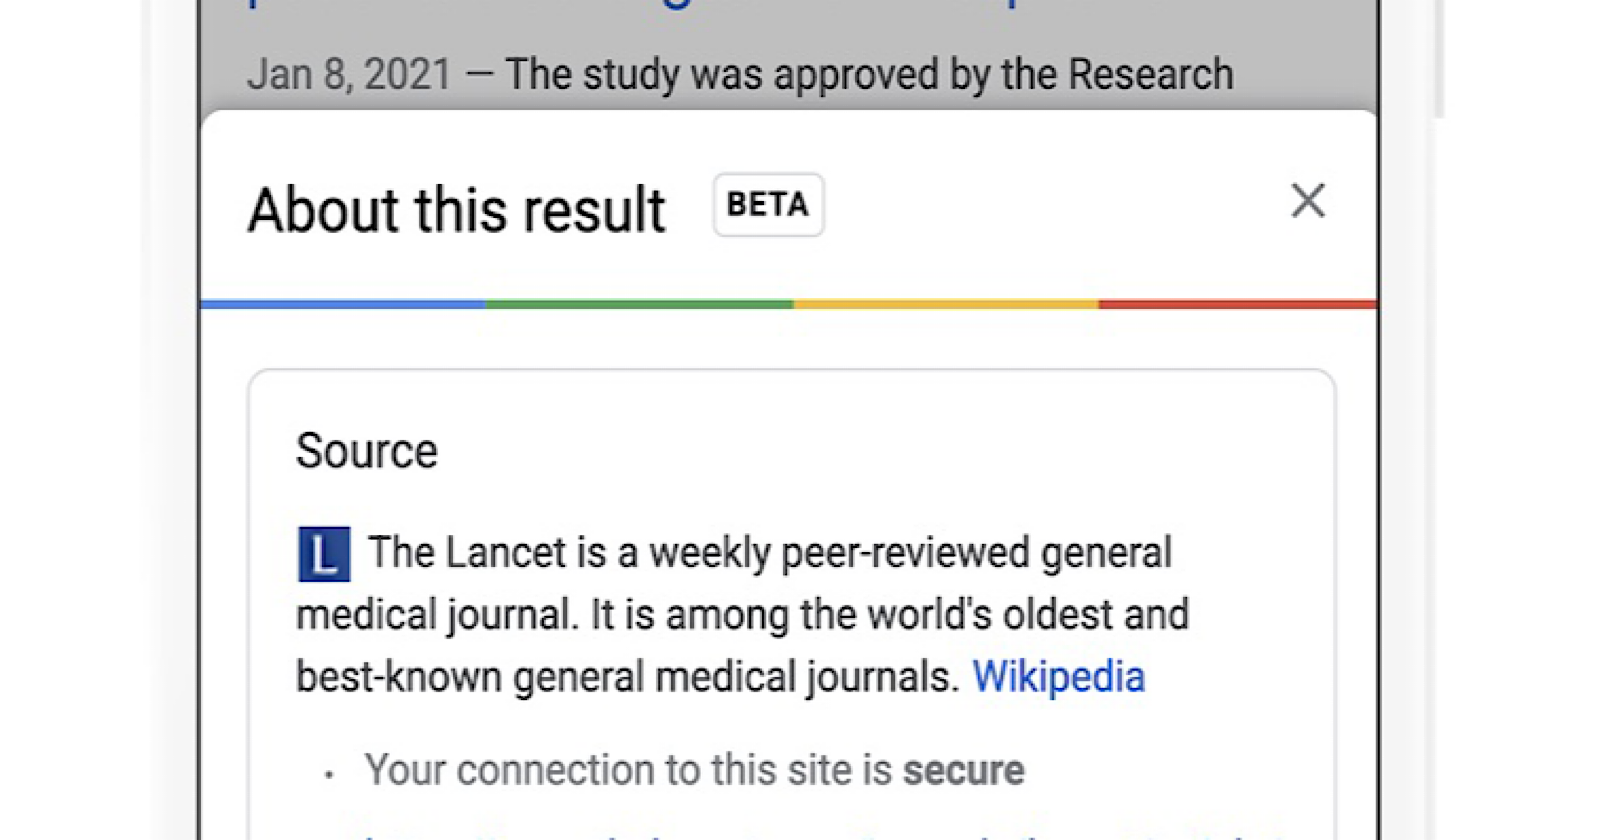This screenshot has width=1600, height=840.
Task: Select the BETA label badge
Action: (x=768, y=204)
